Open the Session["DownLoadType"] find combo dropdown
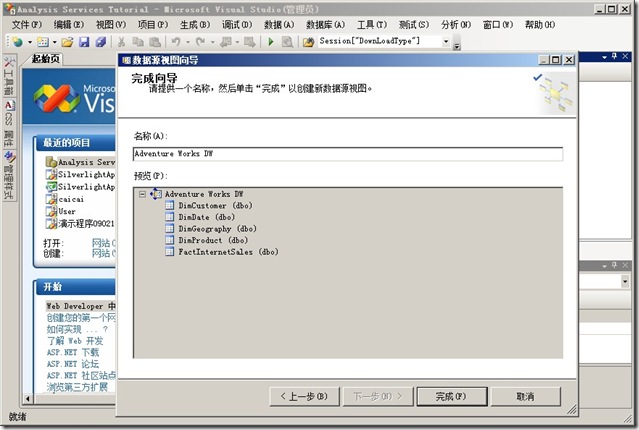The image size is (639, 430). [x=446, y=42]
